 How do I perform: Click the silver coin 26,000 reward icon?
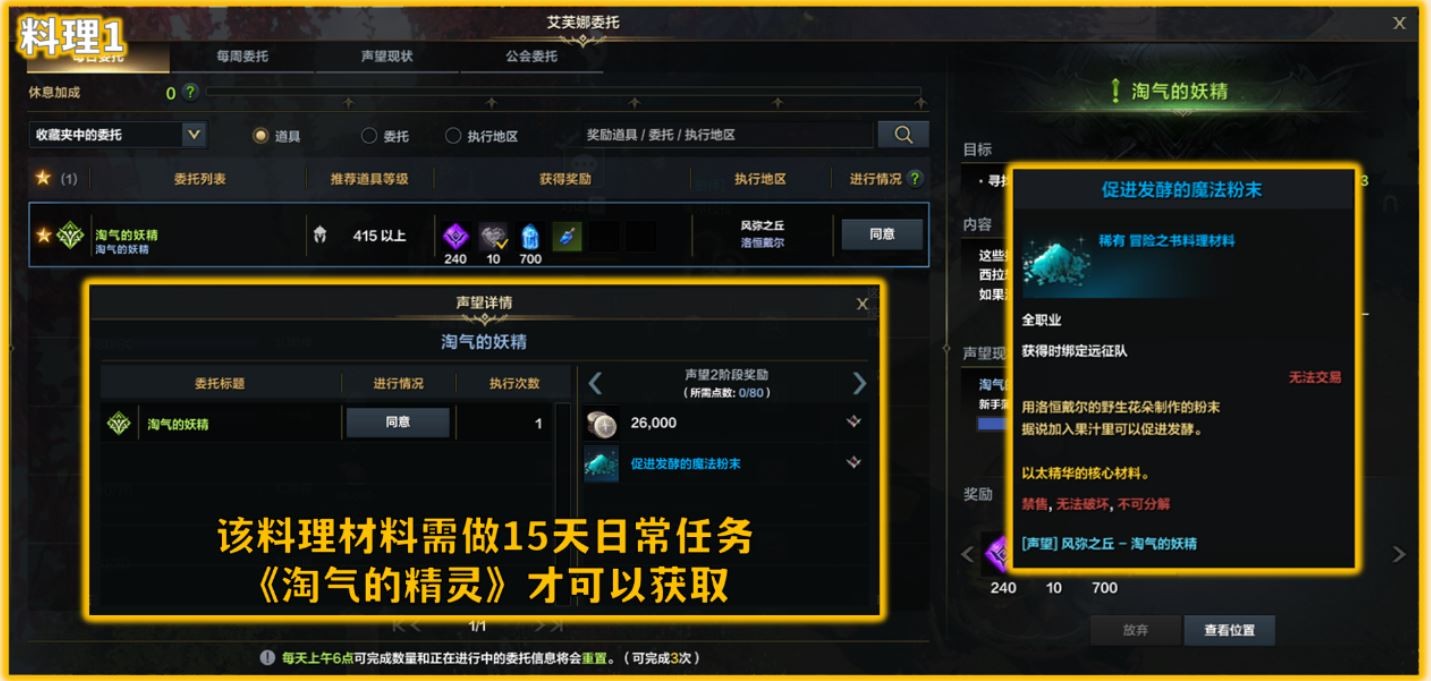pos(602,423)
